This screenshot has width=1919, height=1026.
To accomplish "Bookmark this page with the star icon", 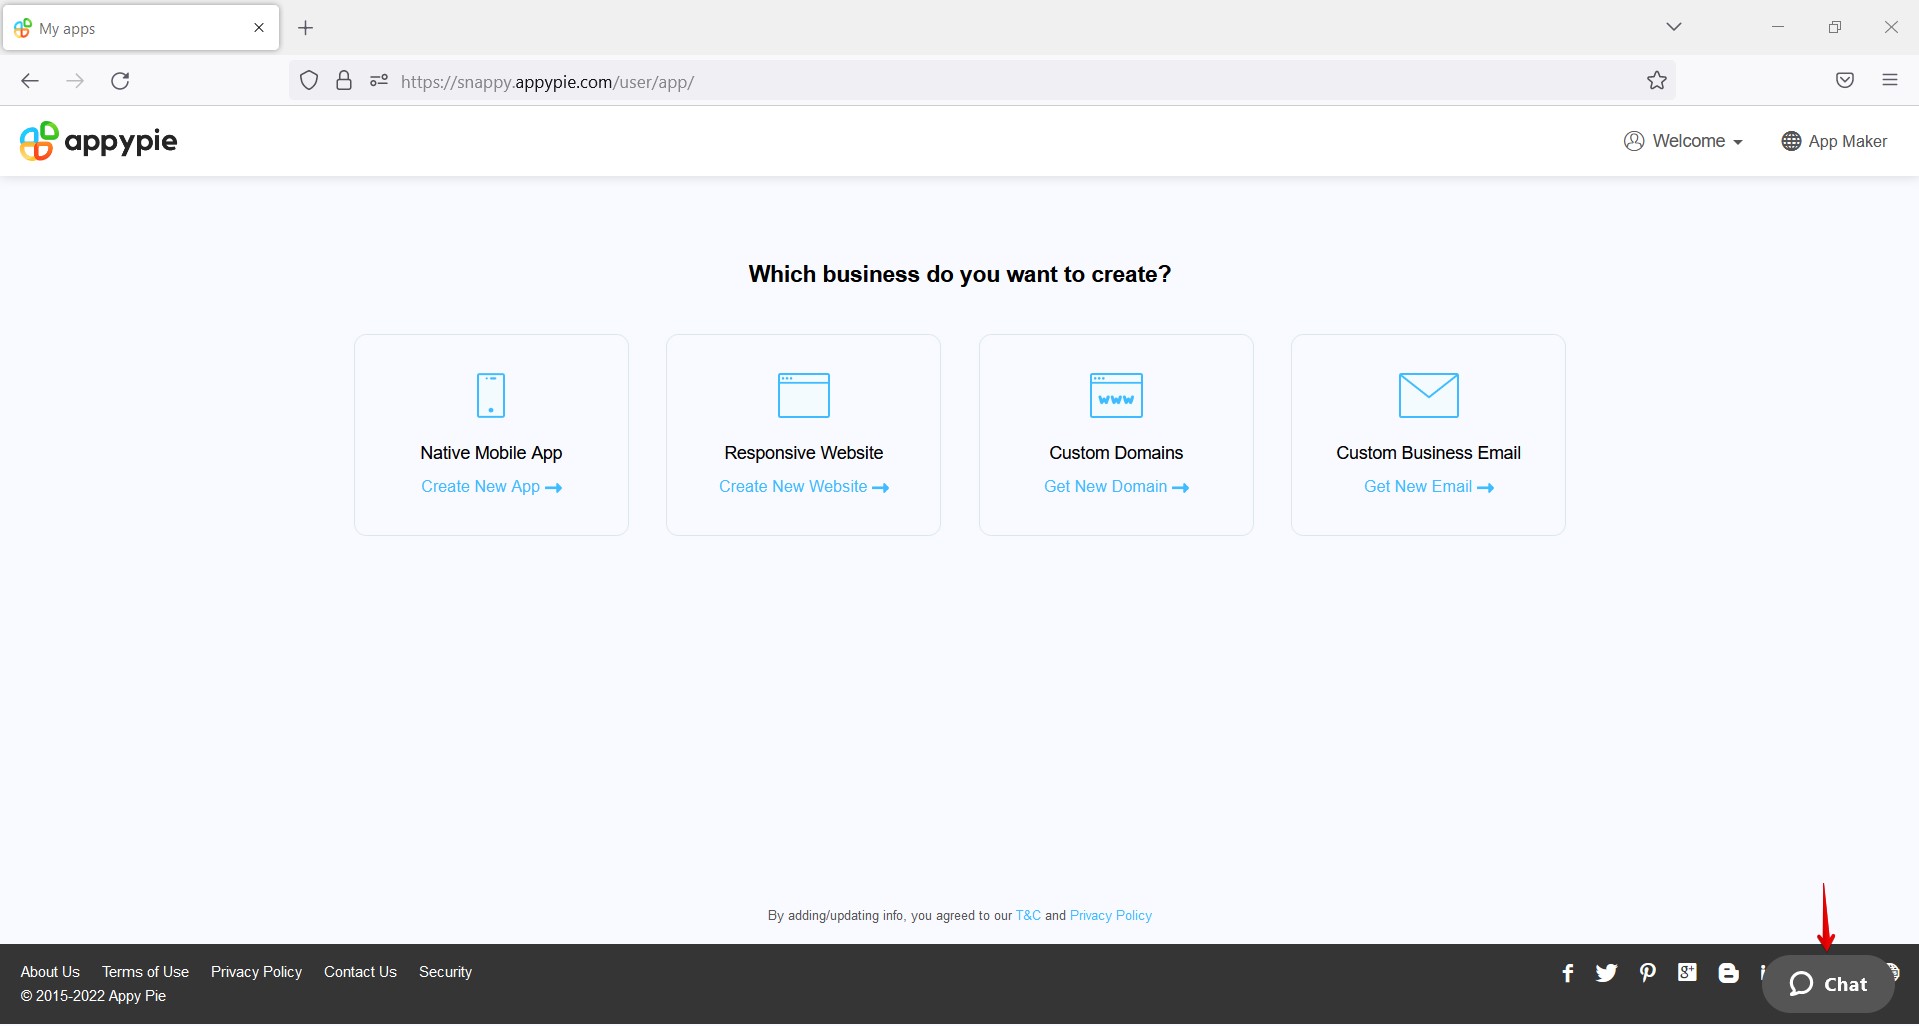I will (1657, 81).
